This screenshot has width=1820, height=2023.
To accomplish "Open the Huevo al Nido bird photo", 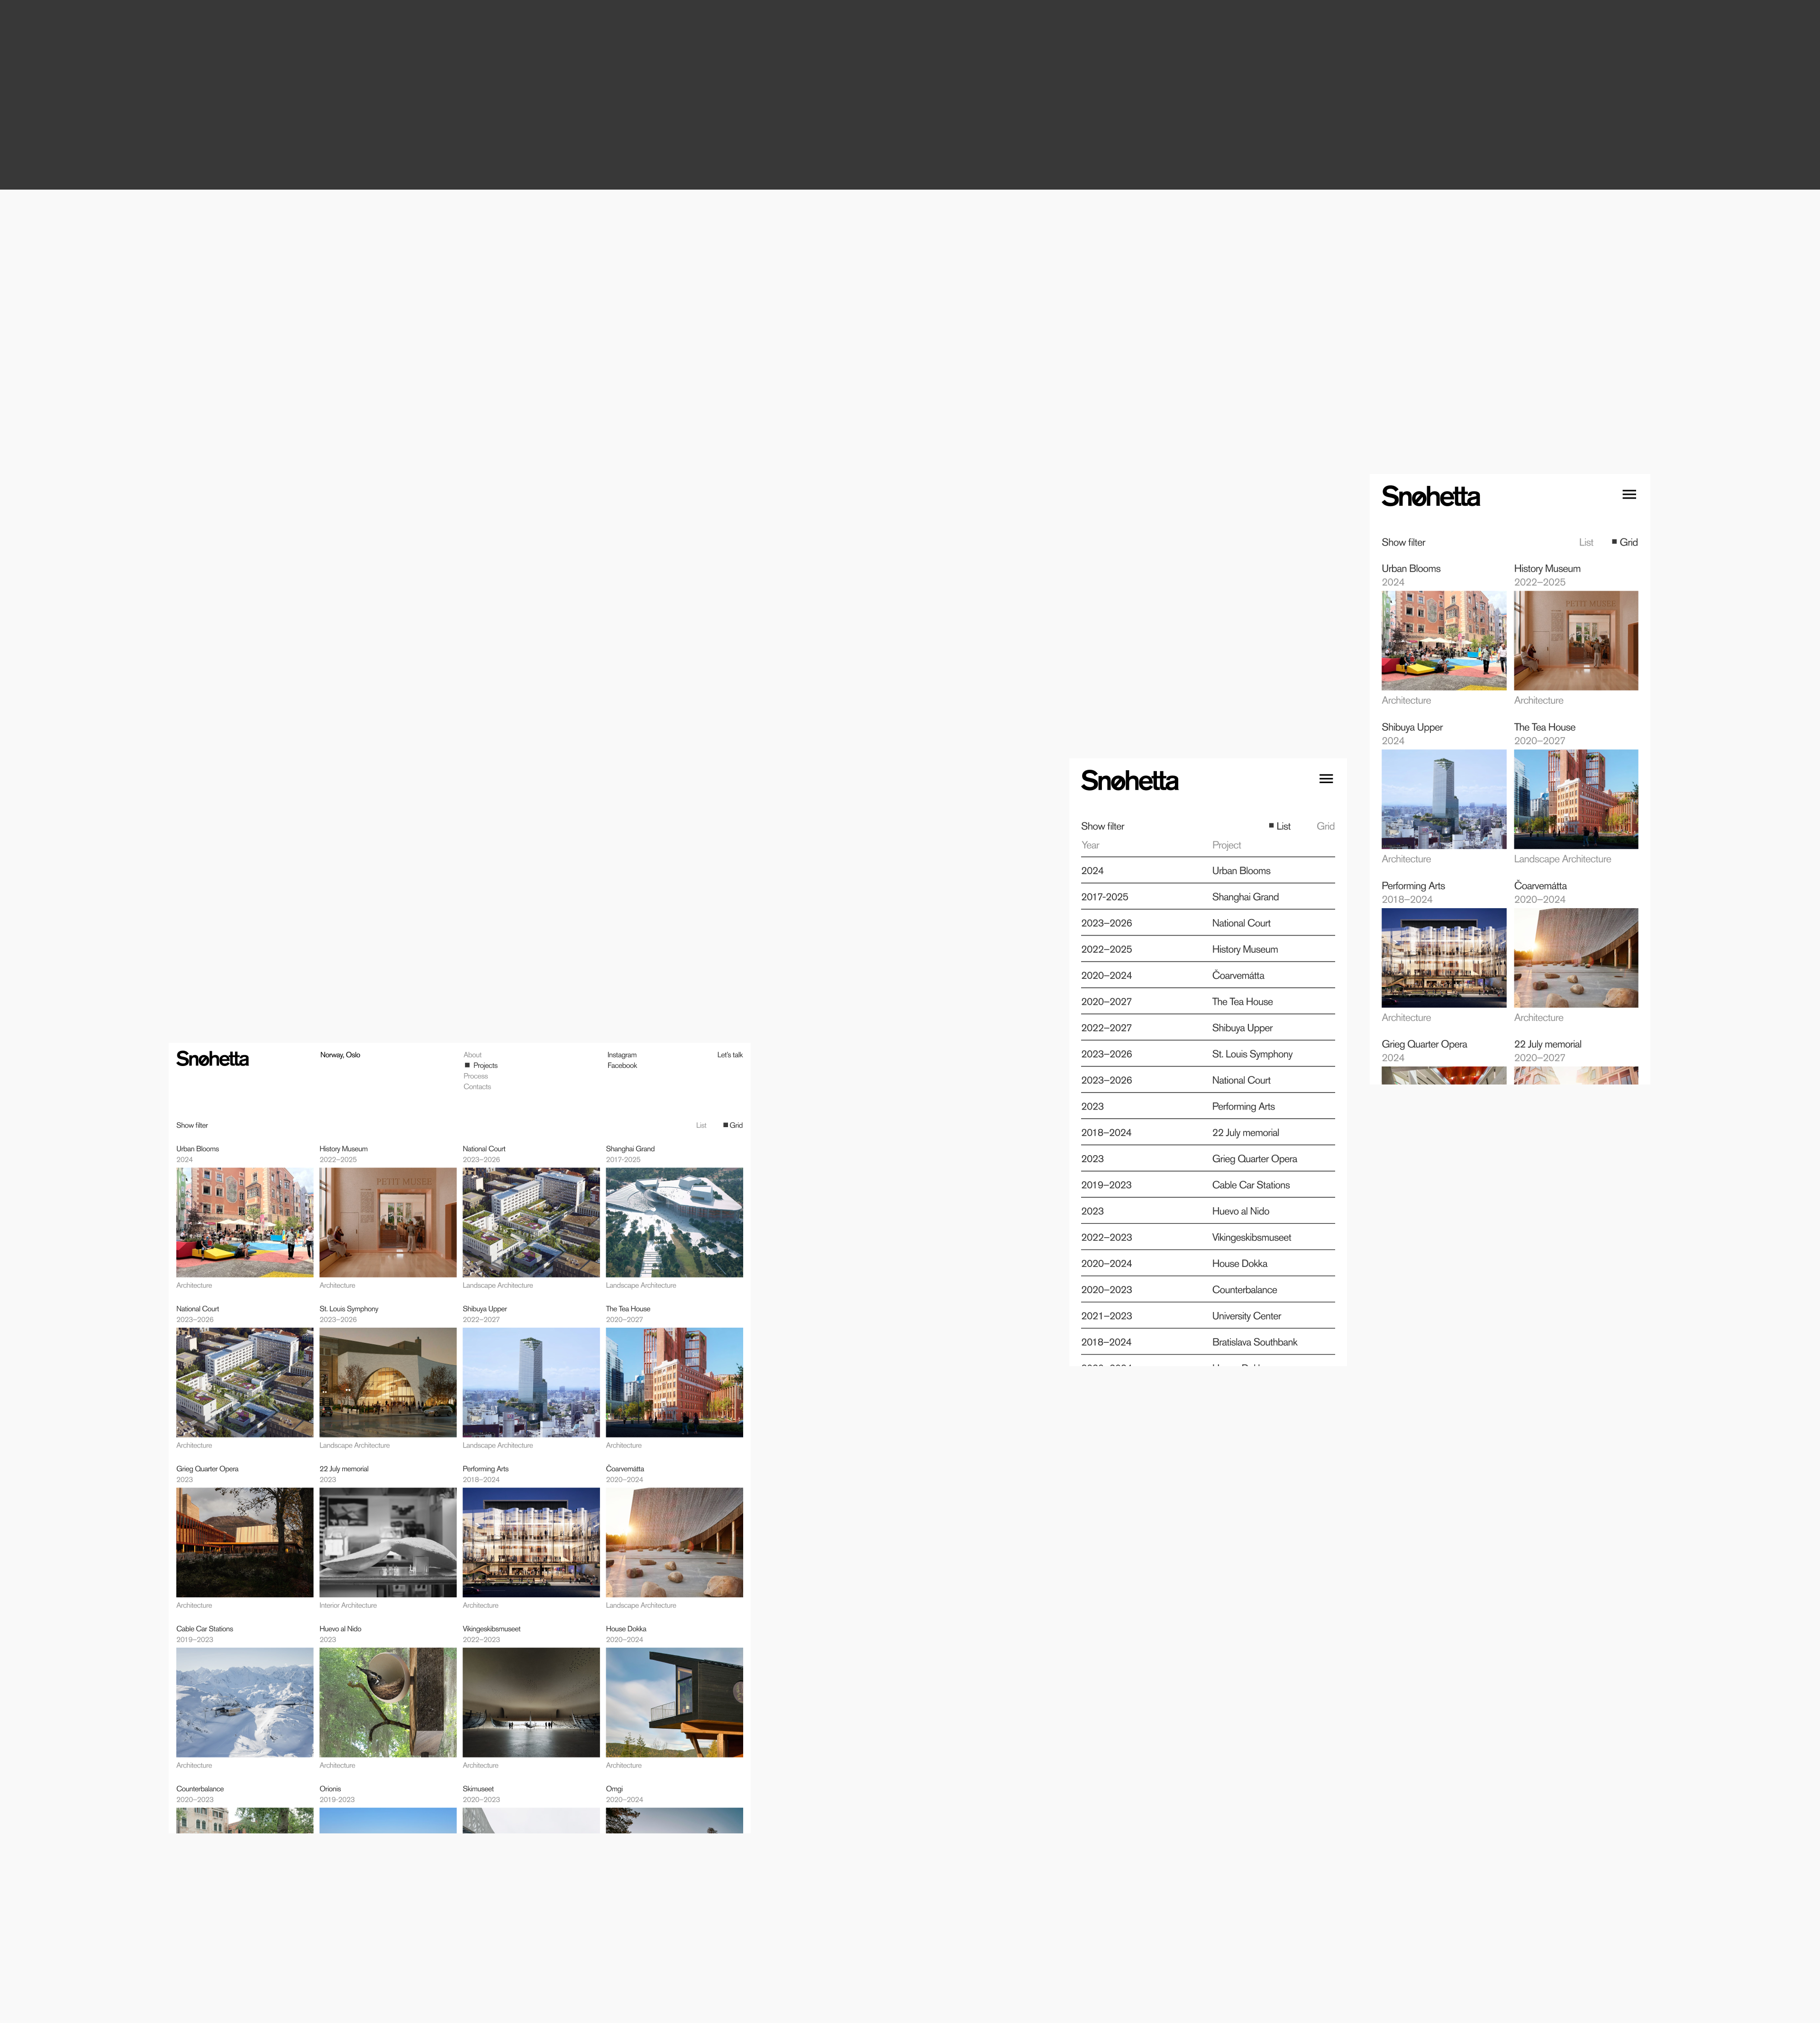I will click(388, 1702).
